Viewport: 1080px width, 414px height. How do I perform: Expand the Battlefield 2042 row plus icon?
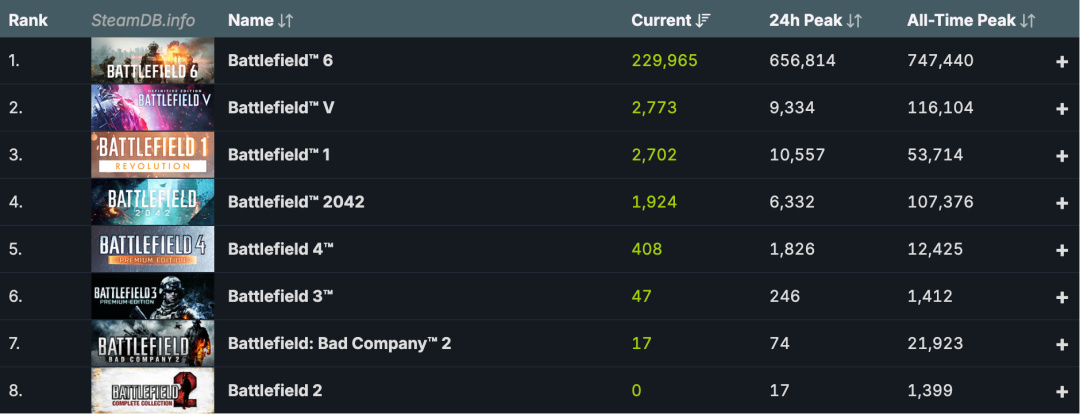tap(1061, 202)
